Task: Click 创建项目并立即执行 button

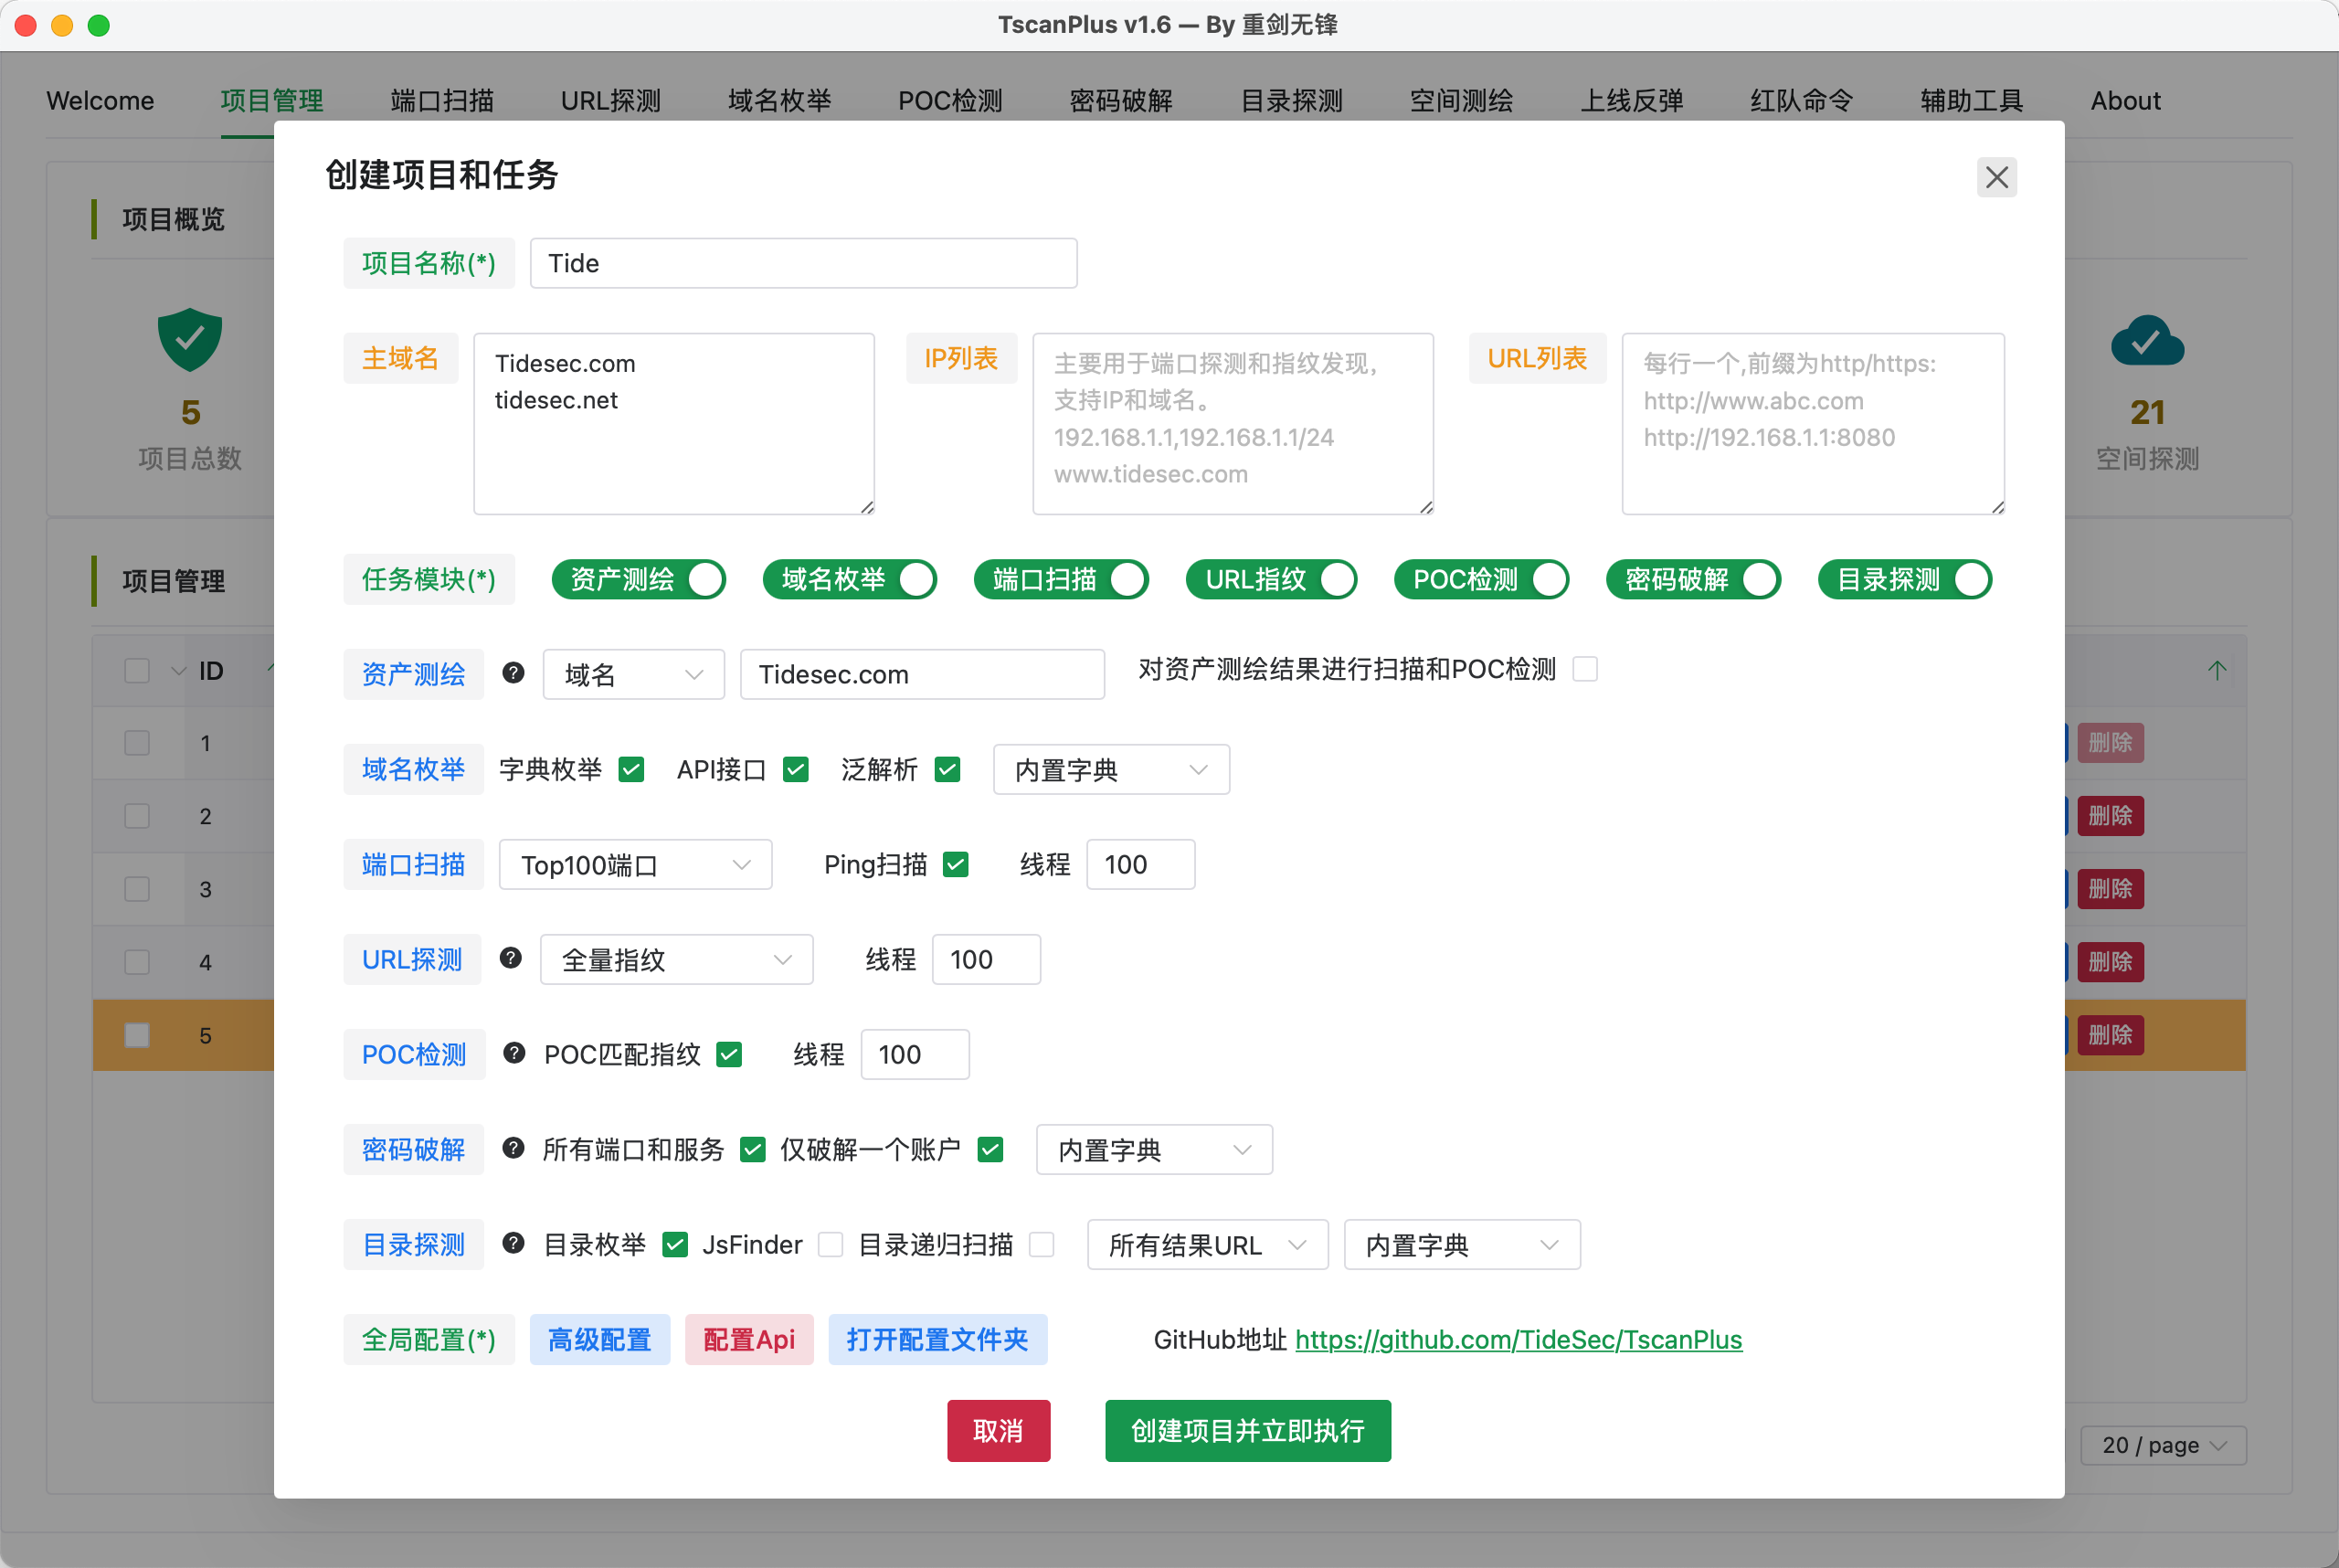Action: click(1247, 1430)
